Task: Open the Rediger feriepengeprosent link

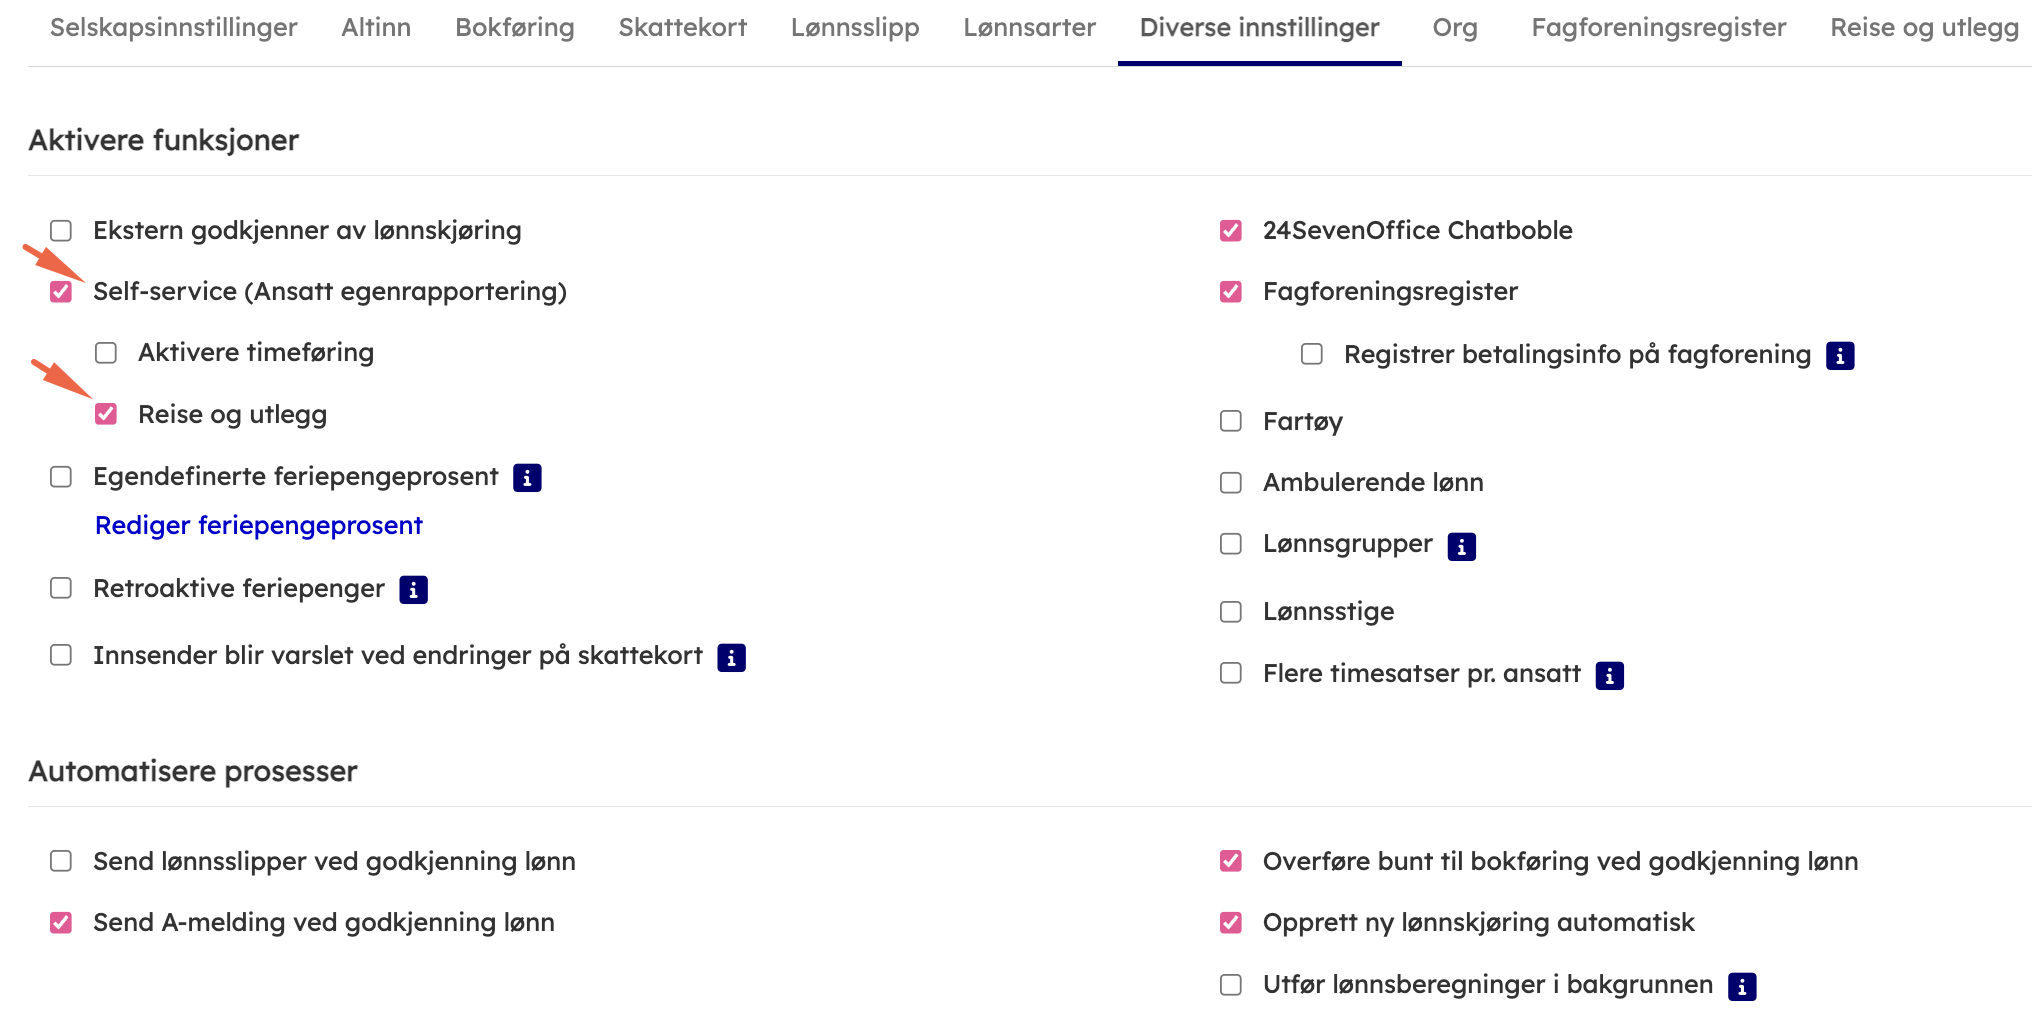Action: click(x=258, y=526)
